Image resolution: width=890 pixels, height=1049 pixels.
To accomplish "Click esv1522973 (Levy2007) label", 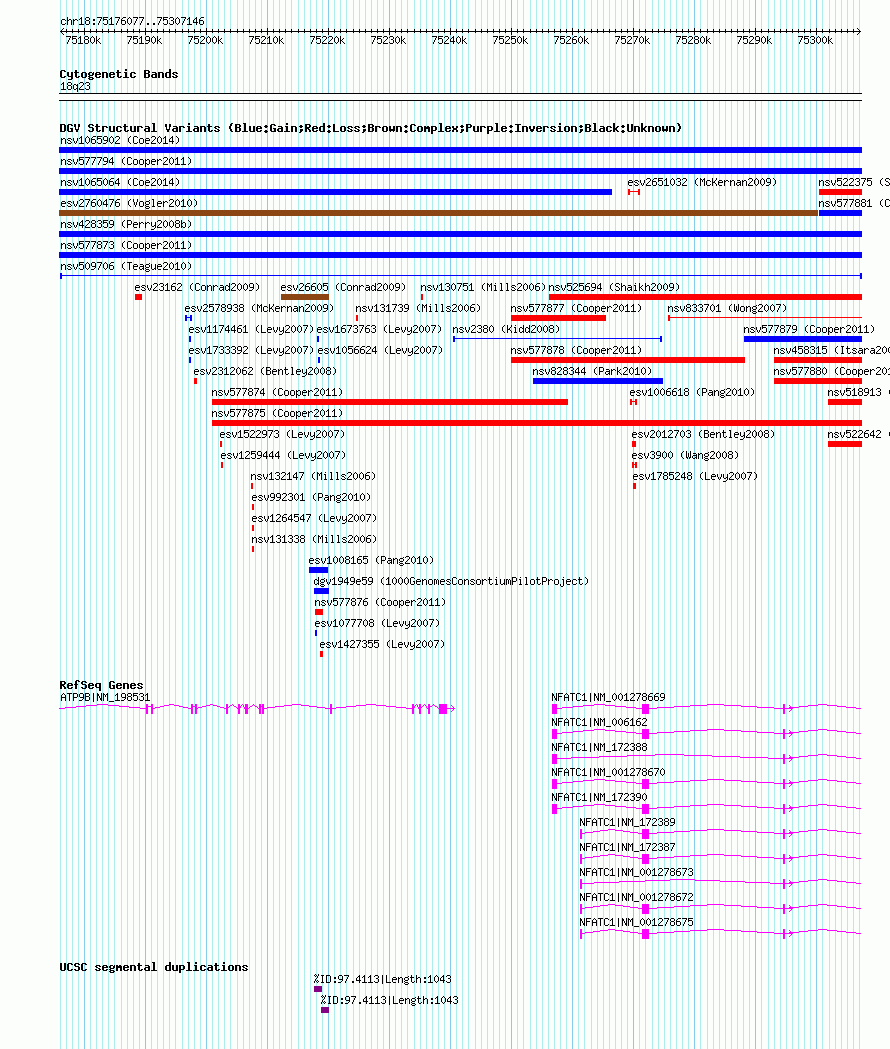I will coord(282,434).
